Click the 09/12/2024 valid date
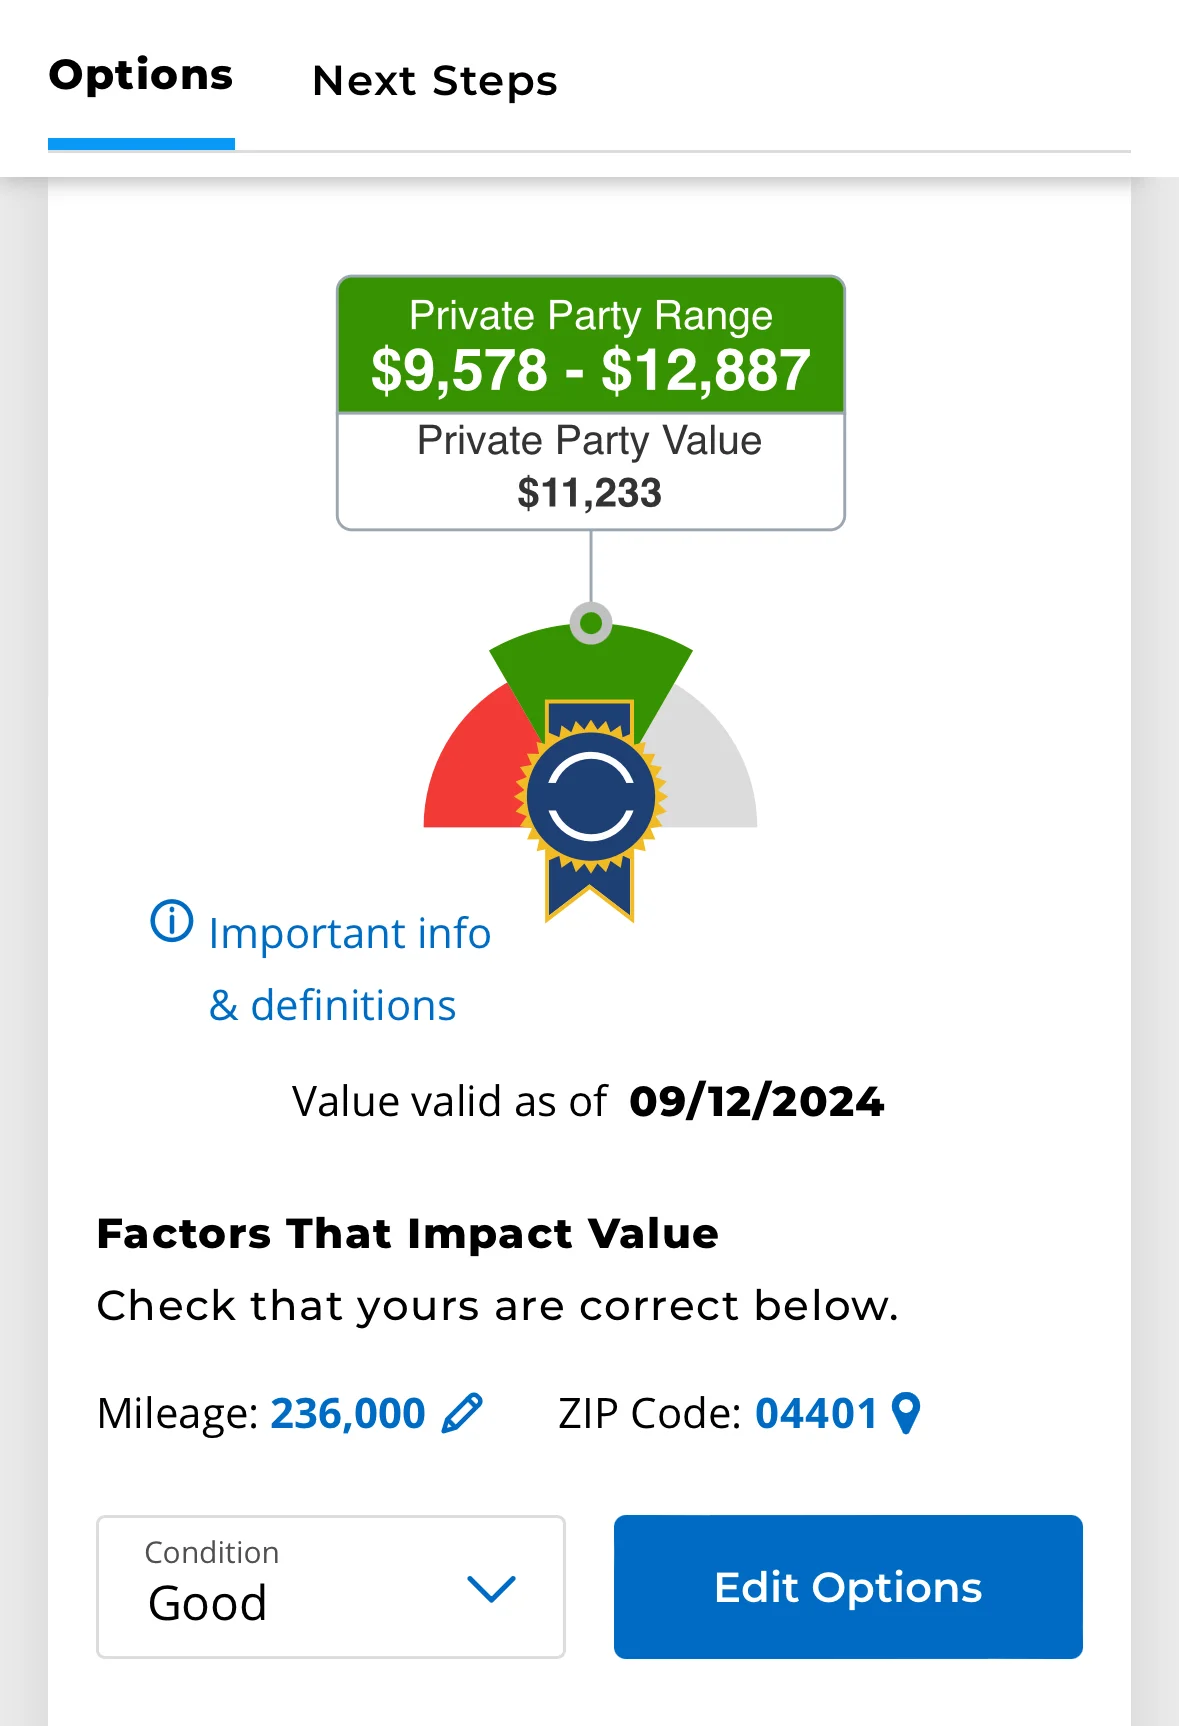The height and width of the screenshot is (1726, 1179). click(757, 1101)
